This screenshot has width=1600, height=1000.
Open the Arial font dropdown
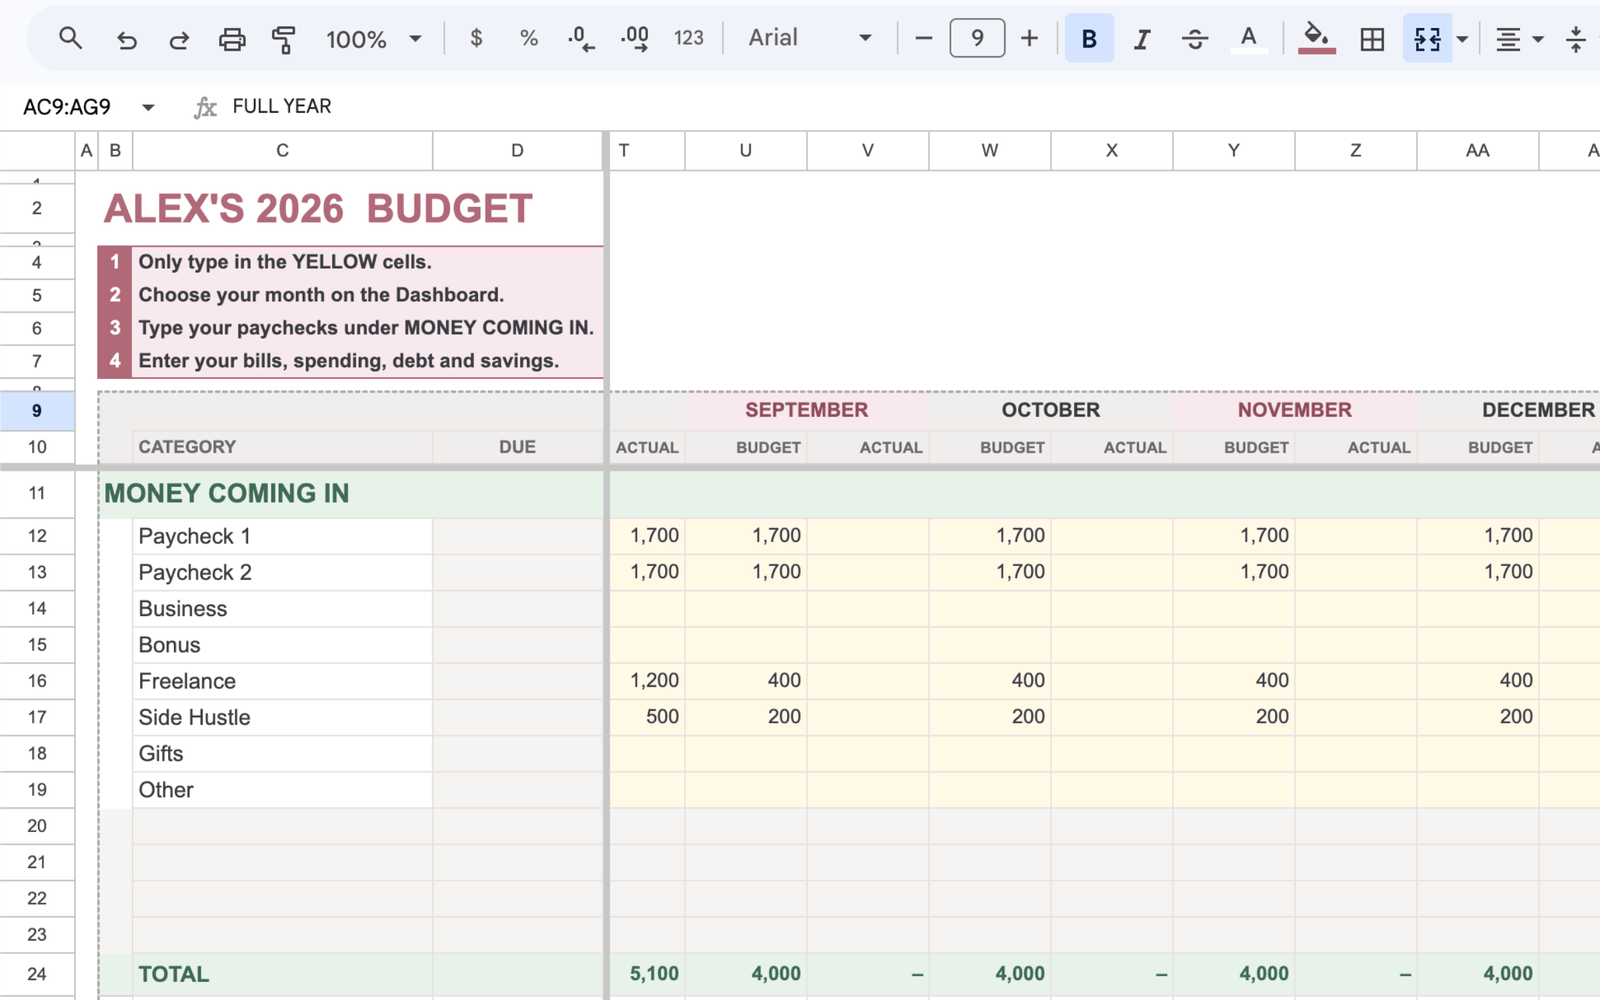pos(810,38)
